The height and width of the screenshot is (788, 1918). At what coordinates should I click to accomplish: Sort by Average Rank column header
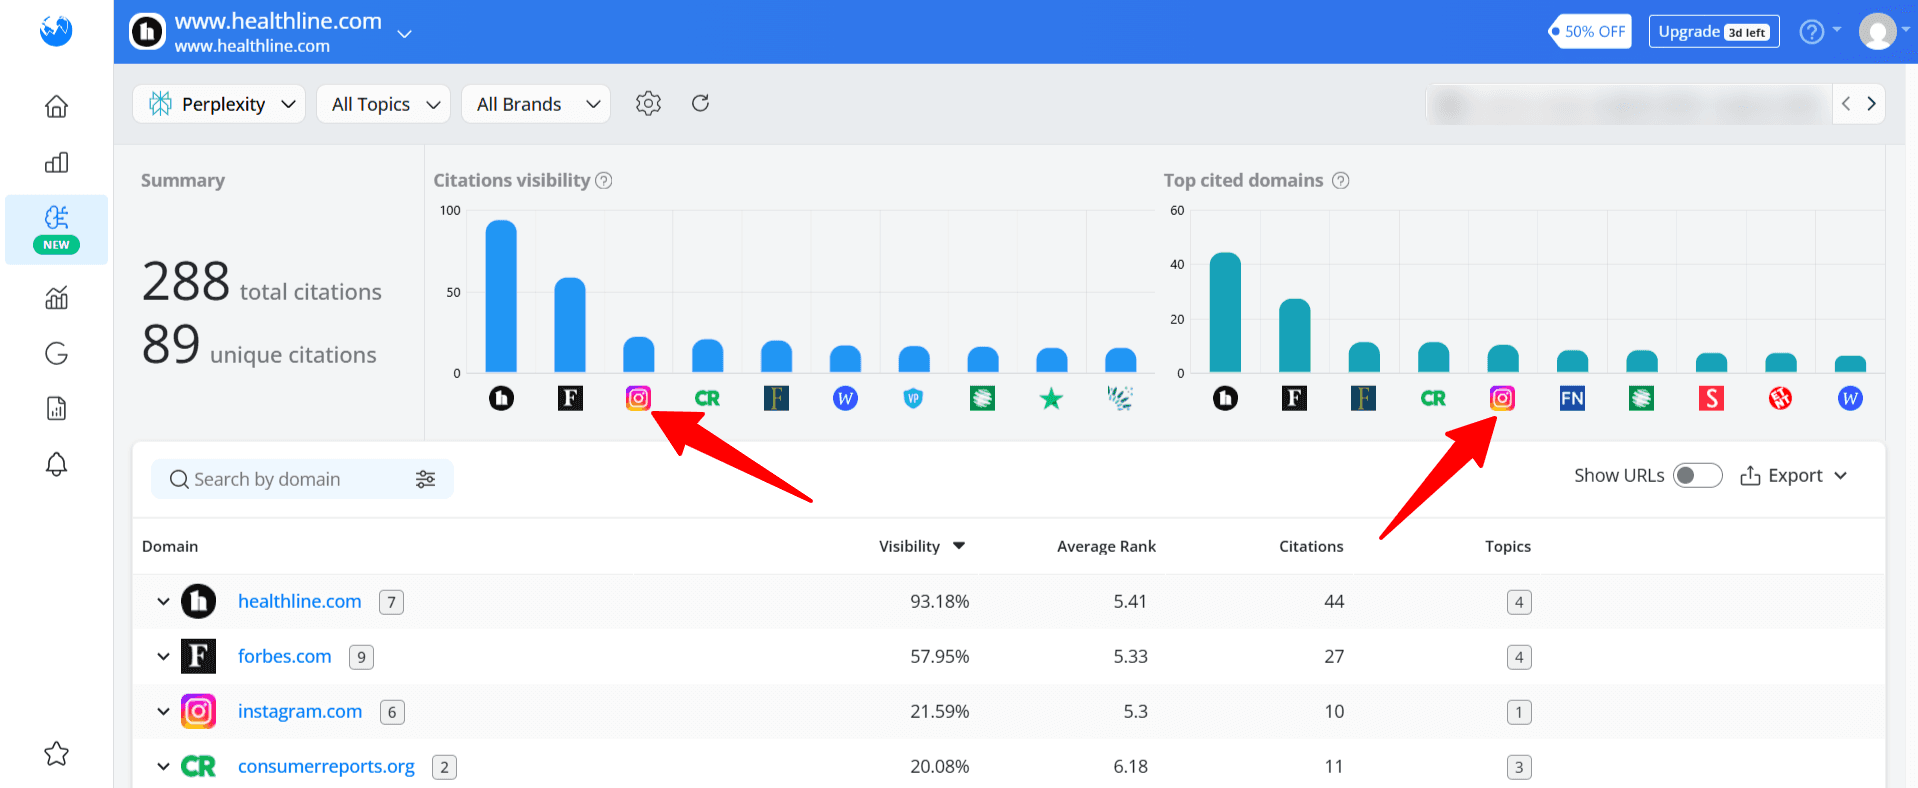(x=1106, y=546)
